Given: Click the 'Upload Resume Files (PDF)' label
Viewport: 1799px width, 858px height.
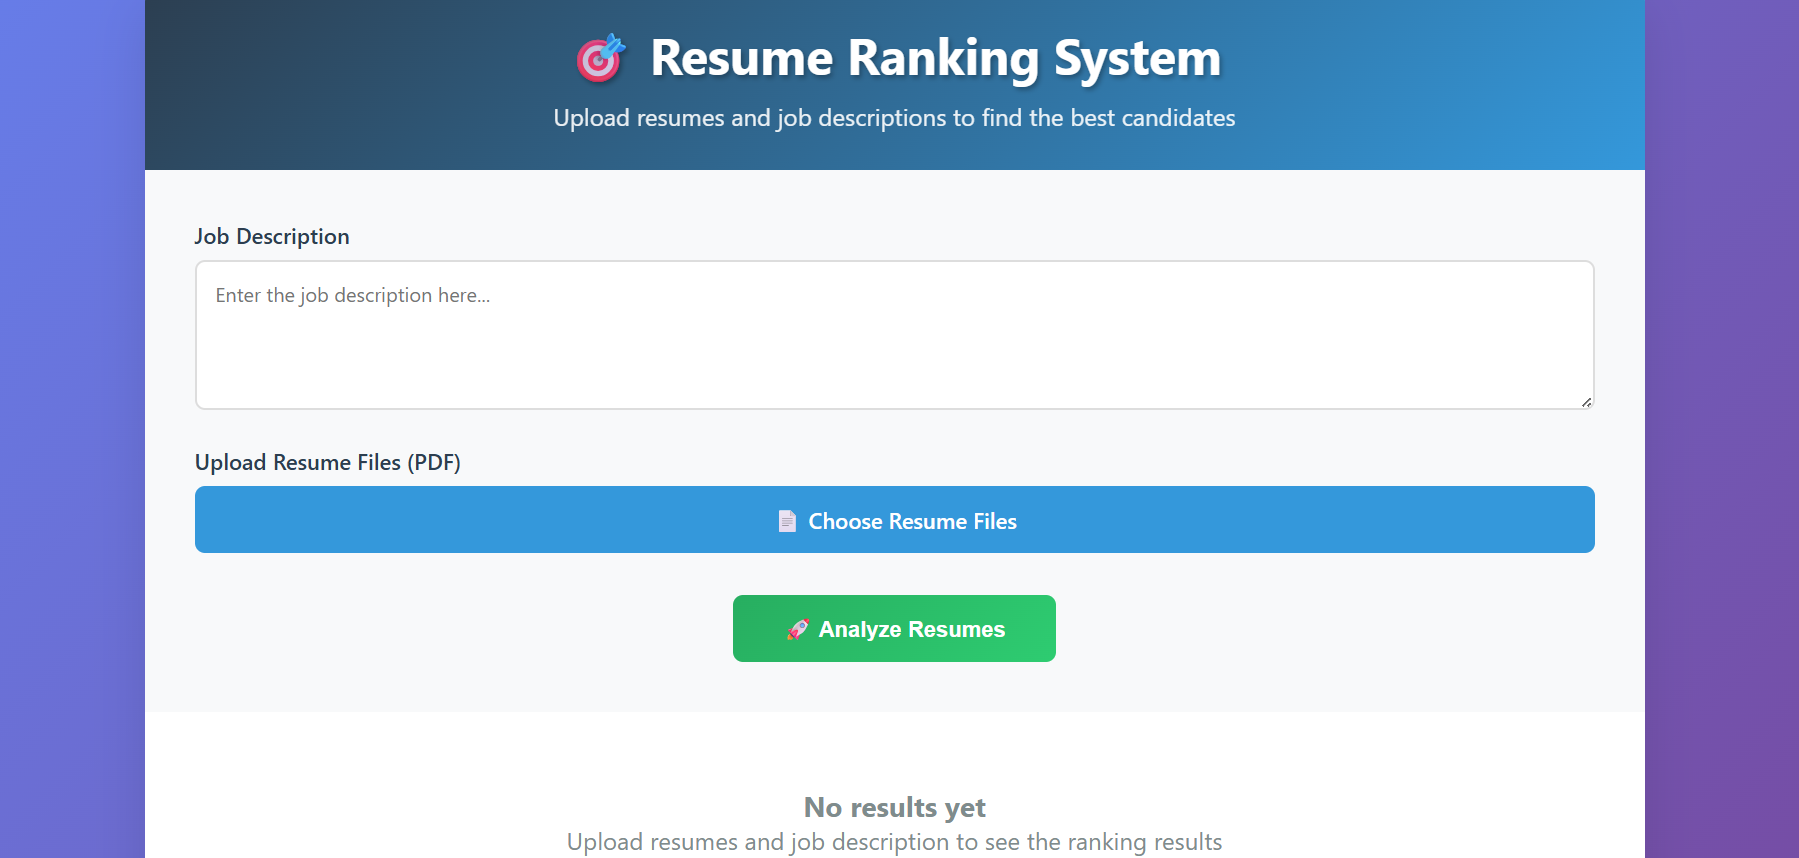Looking at the screenshot, I should [x=328, y=463].
